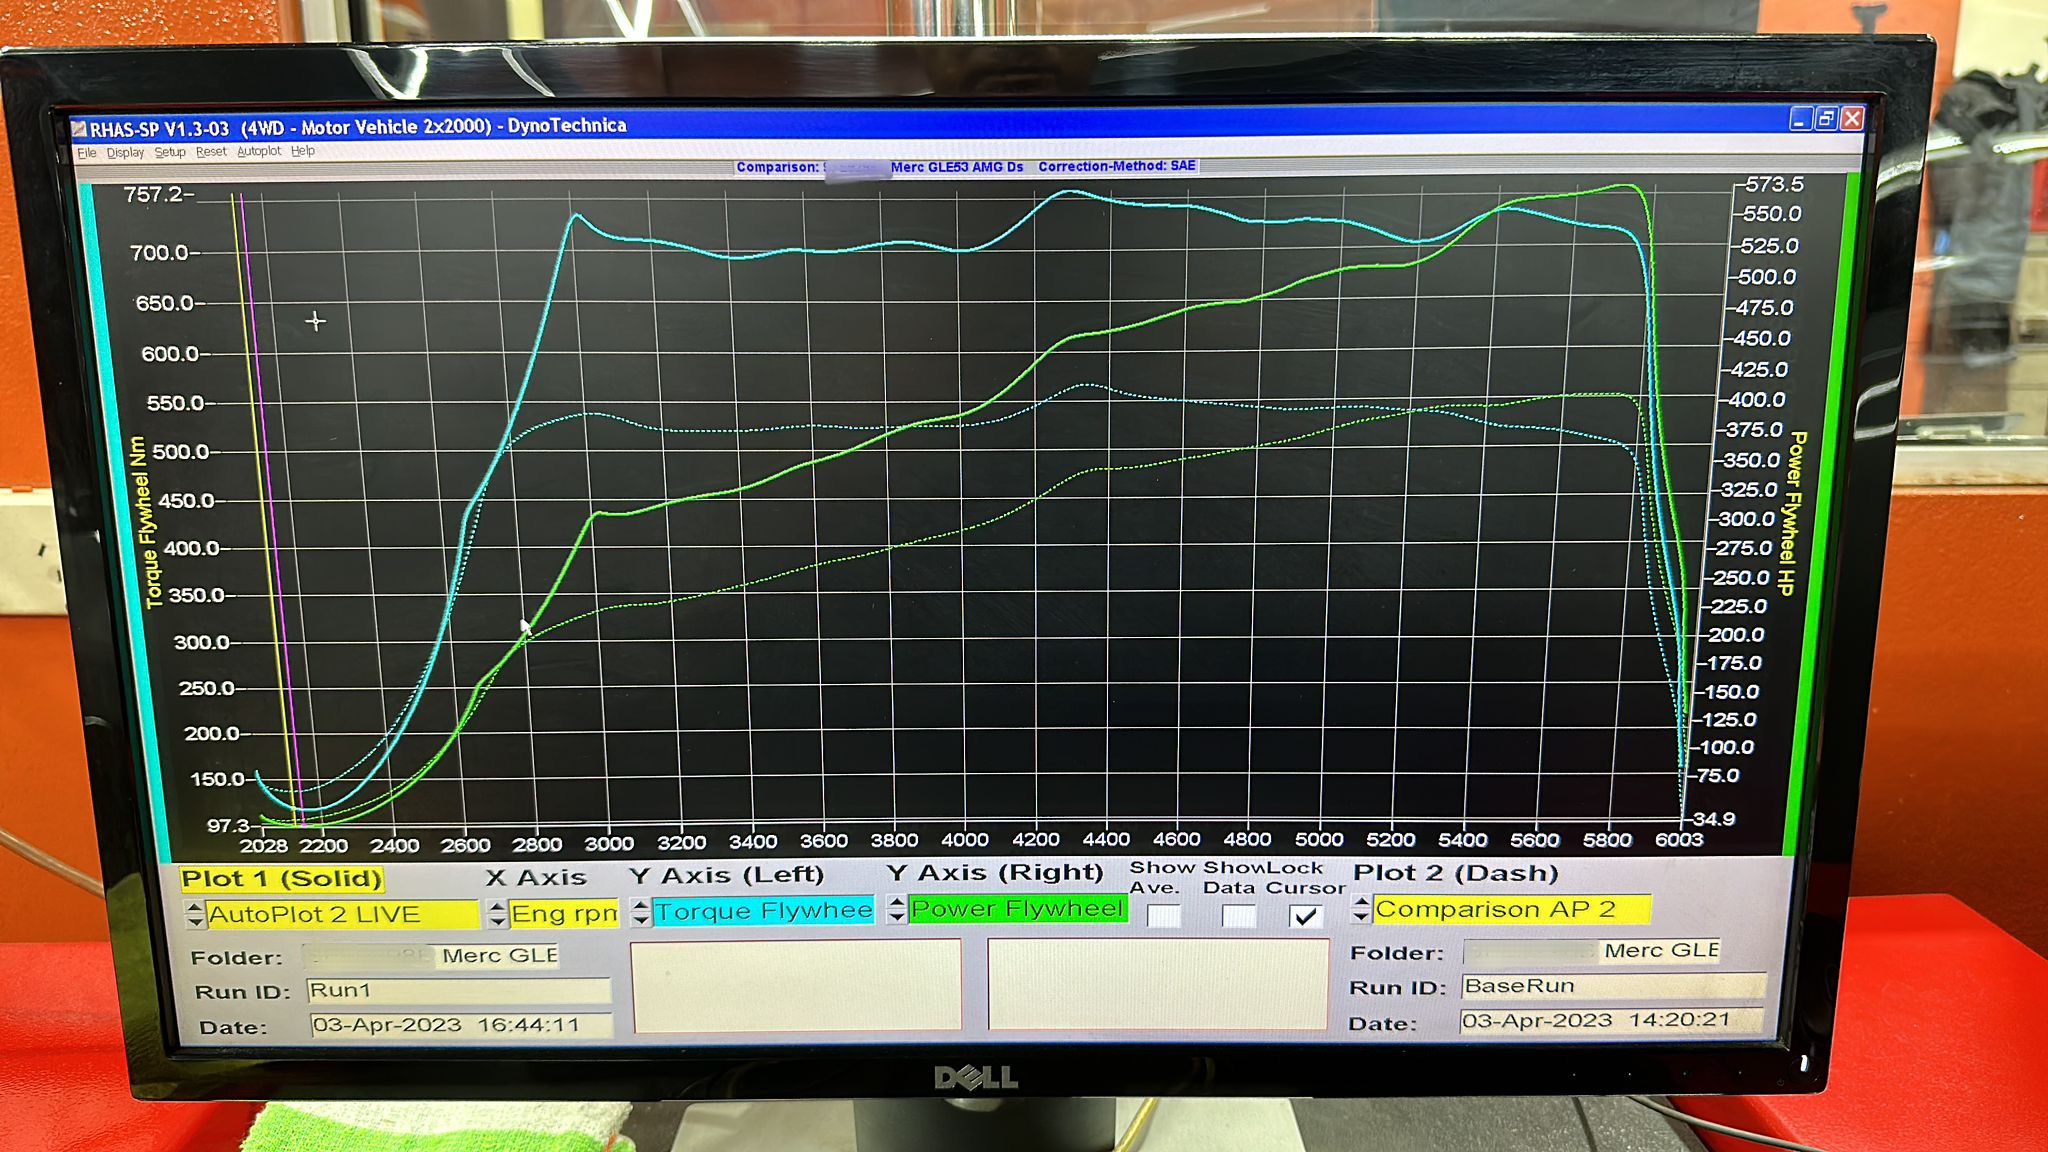Image resolution: width=2048 pixels, height=1152 pixels.
Task: Step the Plot 2 Comparison AP 2 arrows
Action: coord(1360,909)
